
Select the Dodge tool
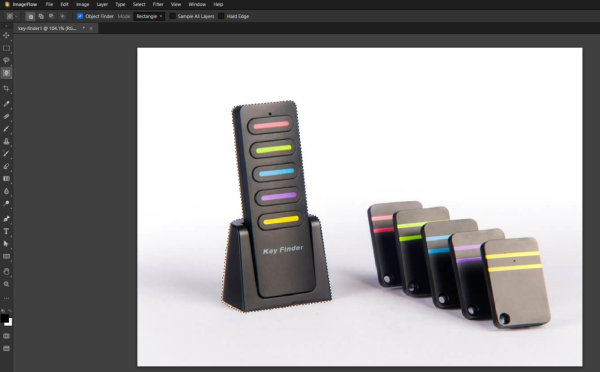pos(6,204)
